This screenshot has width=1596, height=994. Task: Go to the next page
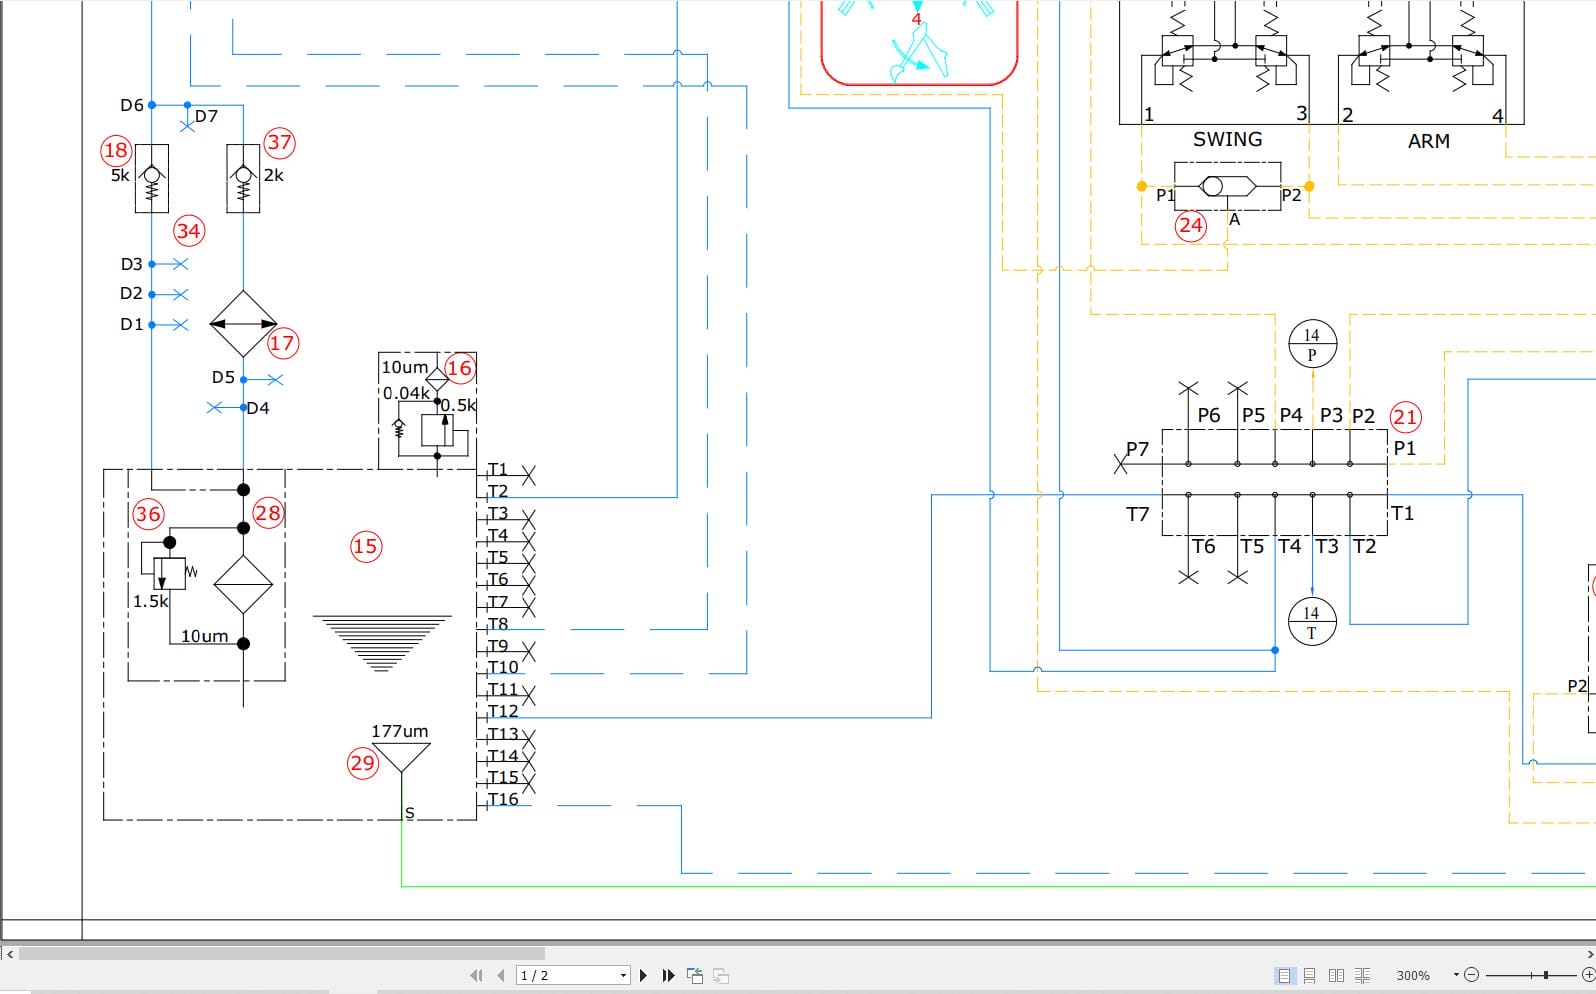[643, 975]
